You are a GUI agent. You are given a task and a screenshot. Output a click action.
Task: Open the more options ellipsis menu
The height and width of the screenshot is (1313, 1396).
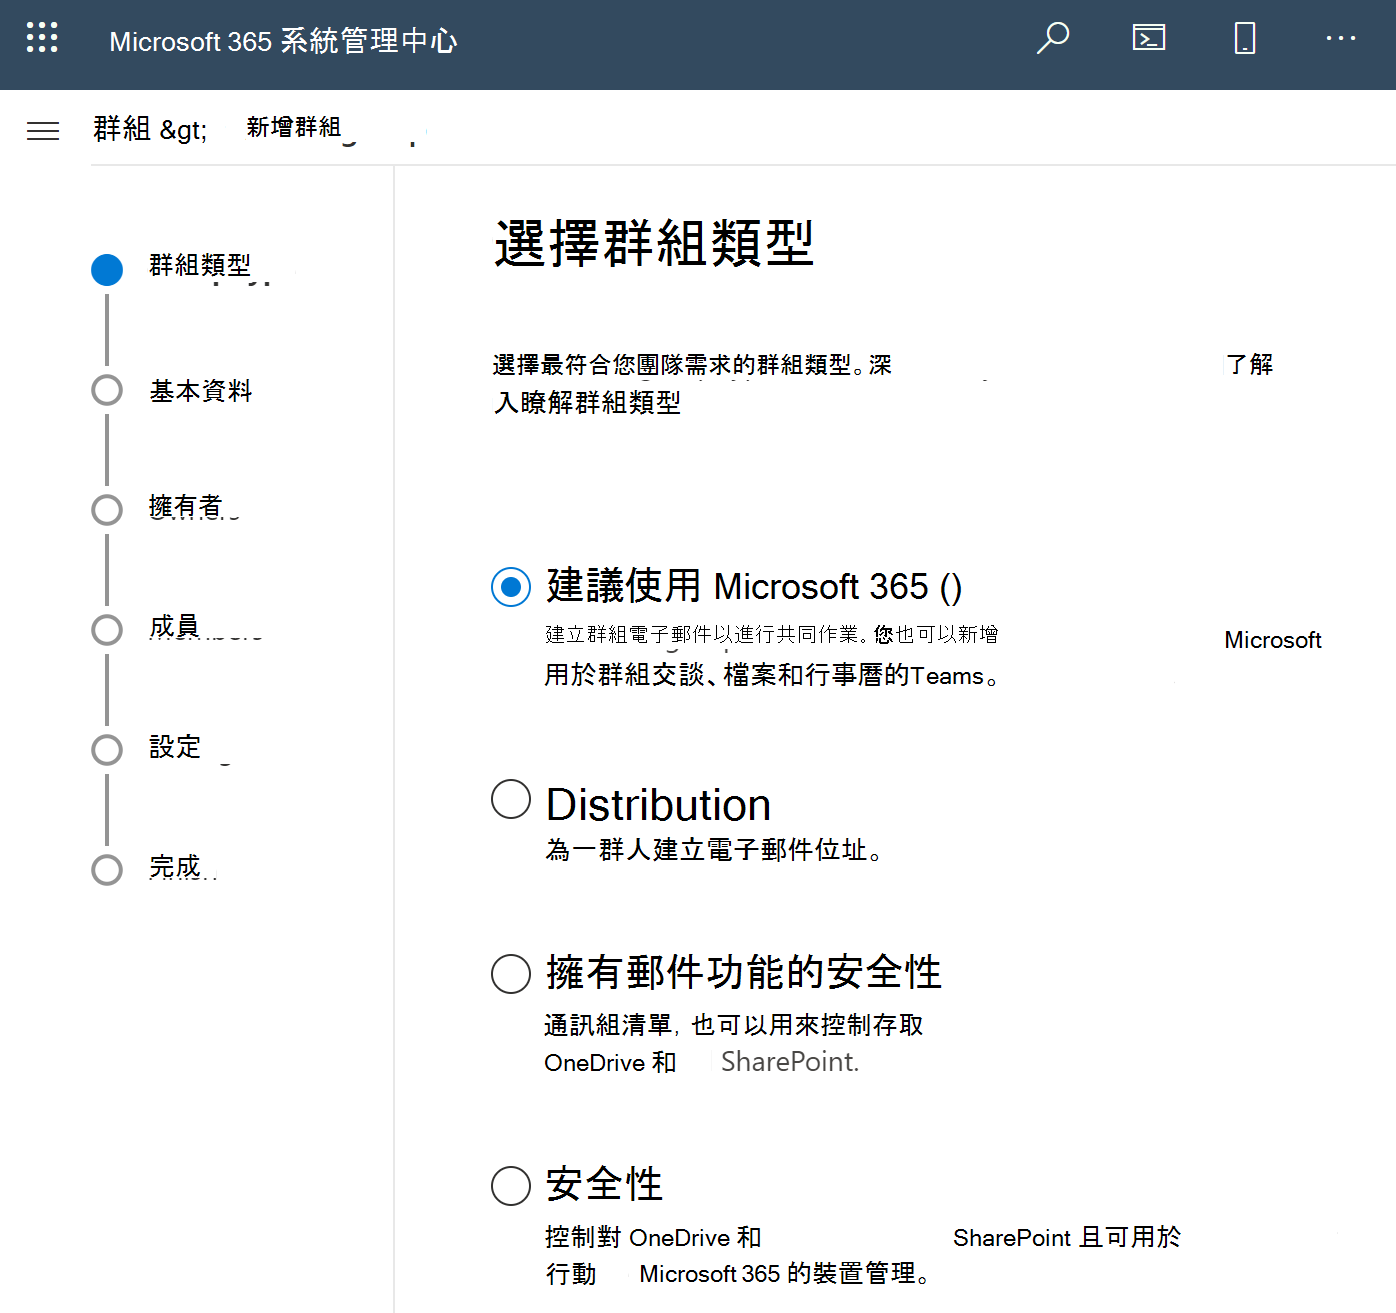pos(1341,38)
